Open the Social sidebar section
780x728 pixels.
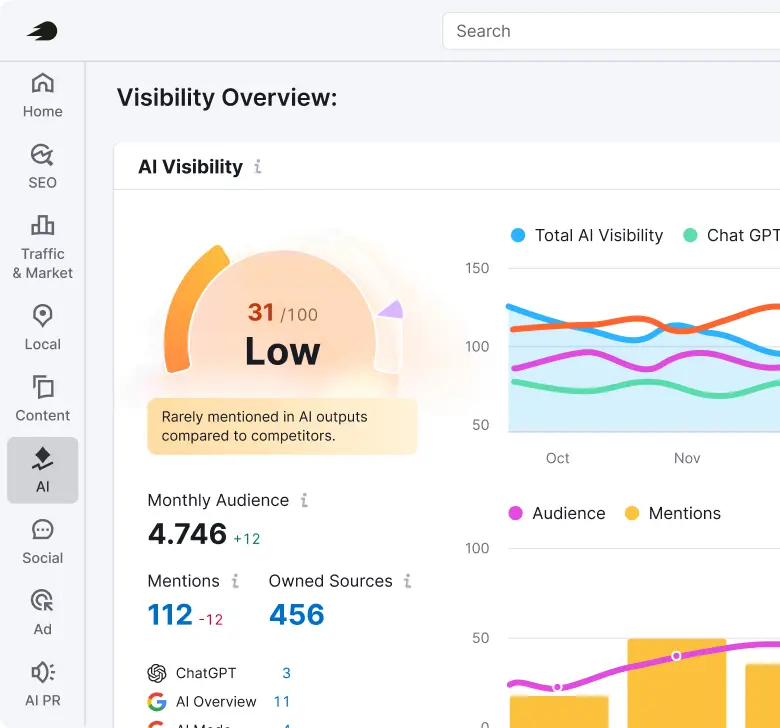(x=42, y=542)
